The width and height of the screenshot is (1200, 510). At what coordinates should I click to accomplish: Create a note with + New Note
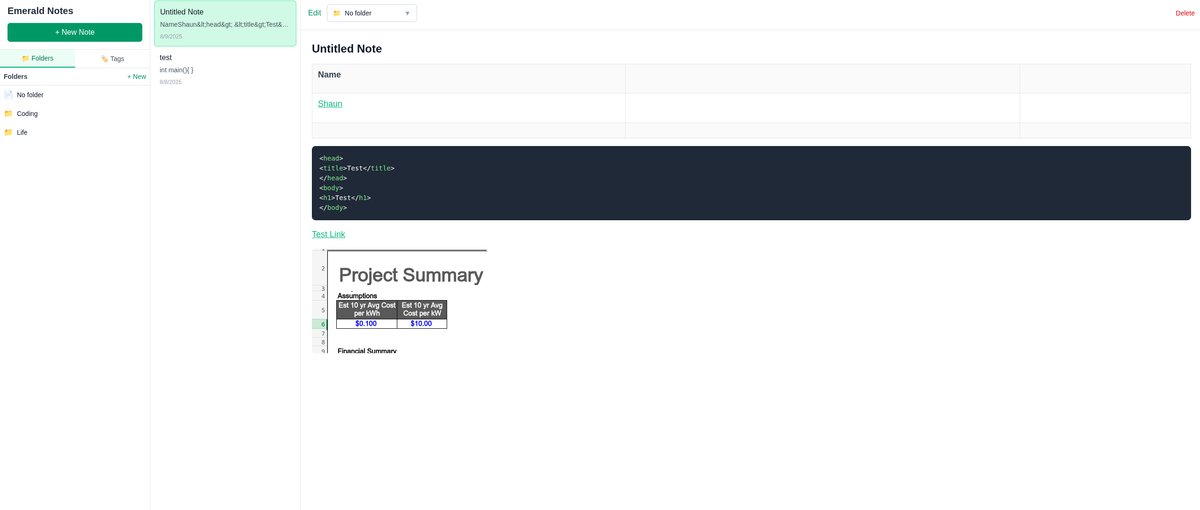pyautogui.click(x=75, y=32)
